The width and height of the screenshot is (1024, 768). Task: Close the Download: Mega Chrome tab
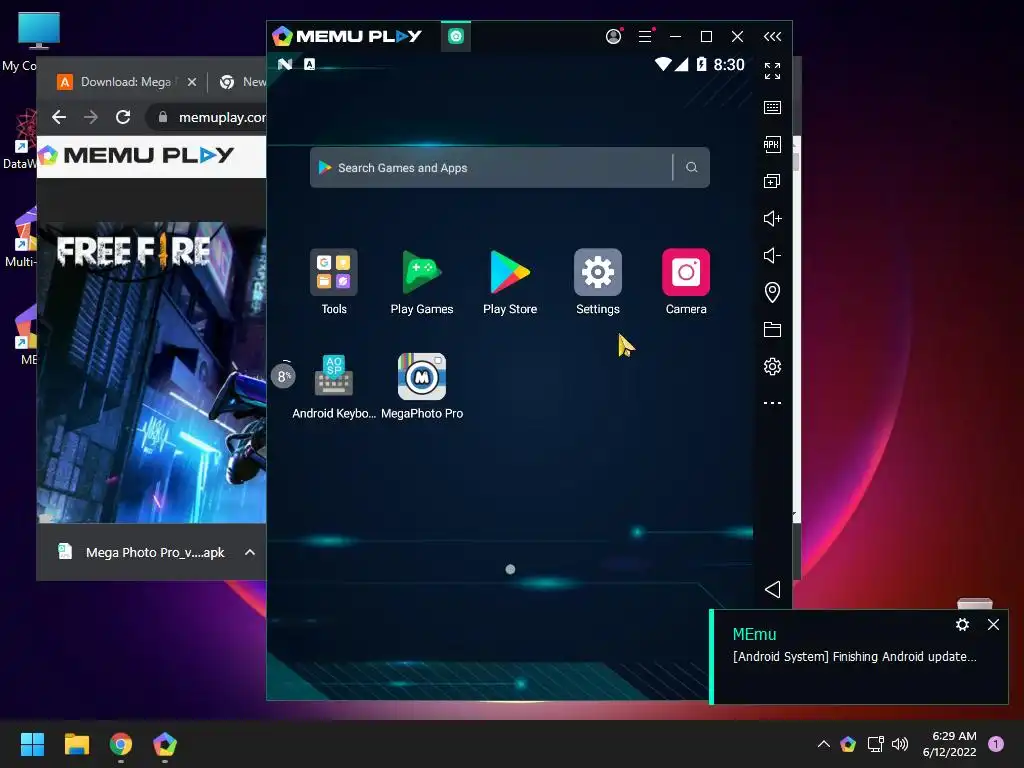191,82
